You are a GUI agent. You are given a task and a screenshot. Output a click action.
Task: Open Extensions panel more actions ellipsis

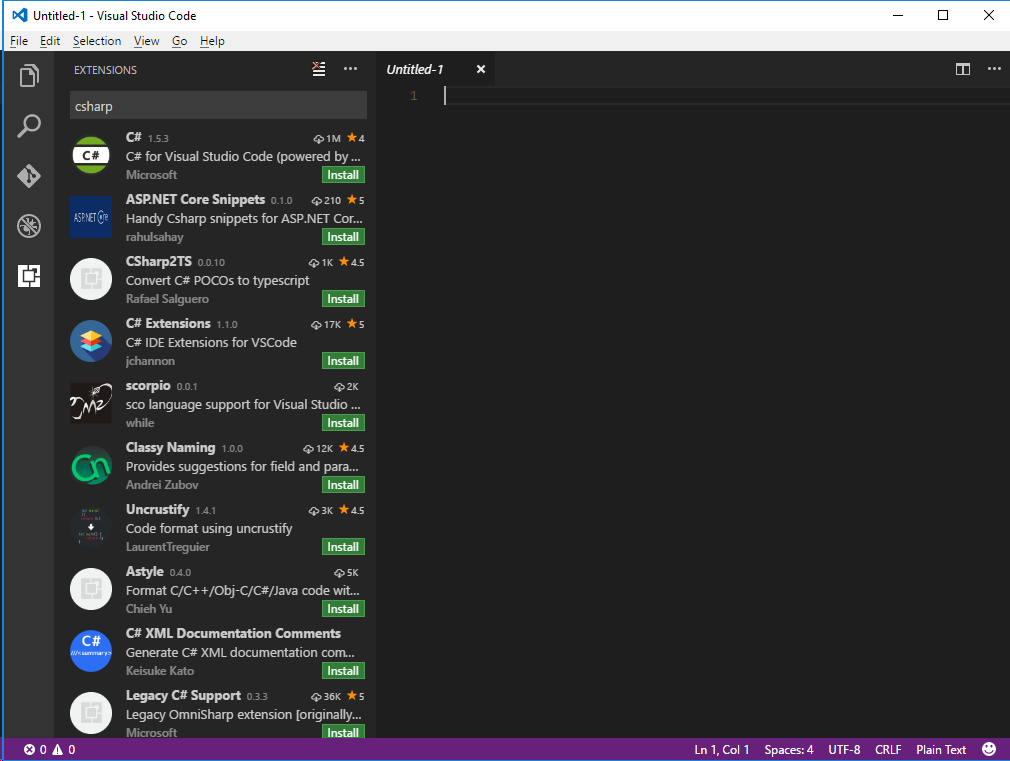point(350,69)
